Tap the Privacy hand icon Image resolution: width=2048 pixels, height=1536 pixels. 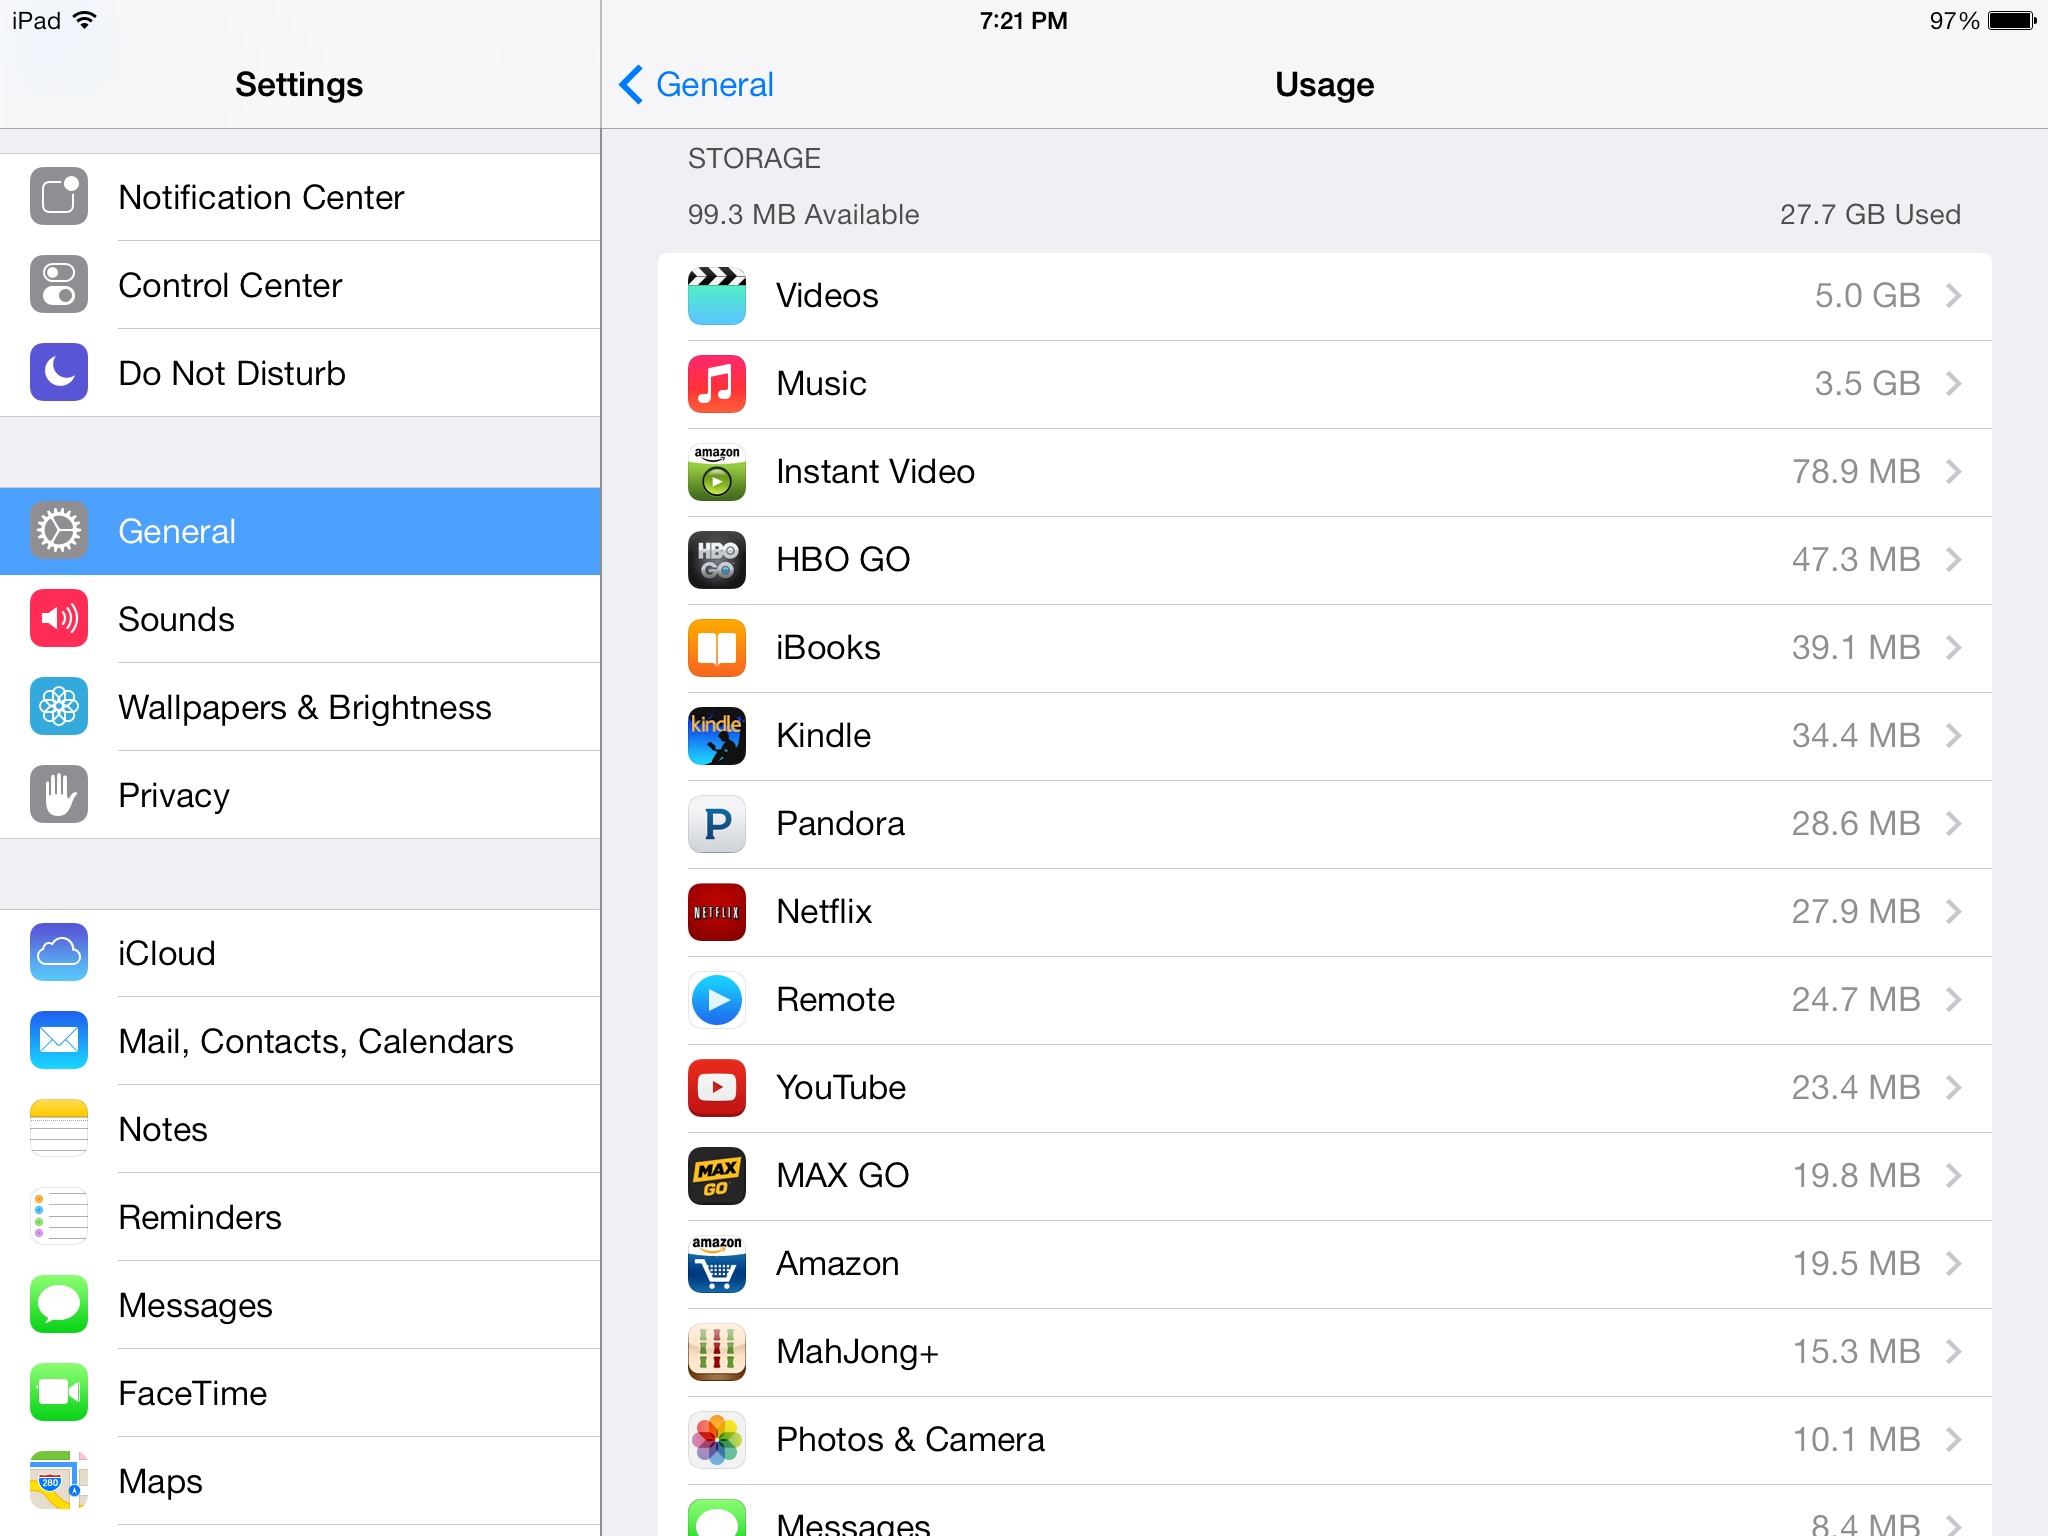[59, 795]
